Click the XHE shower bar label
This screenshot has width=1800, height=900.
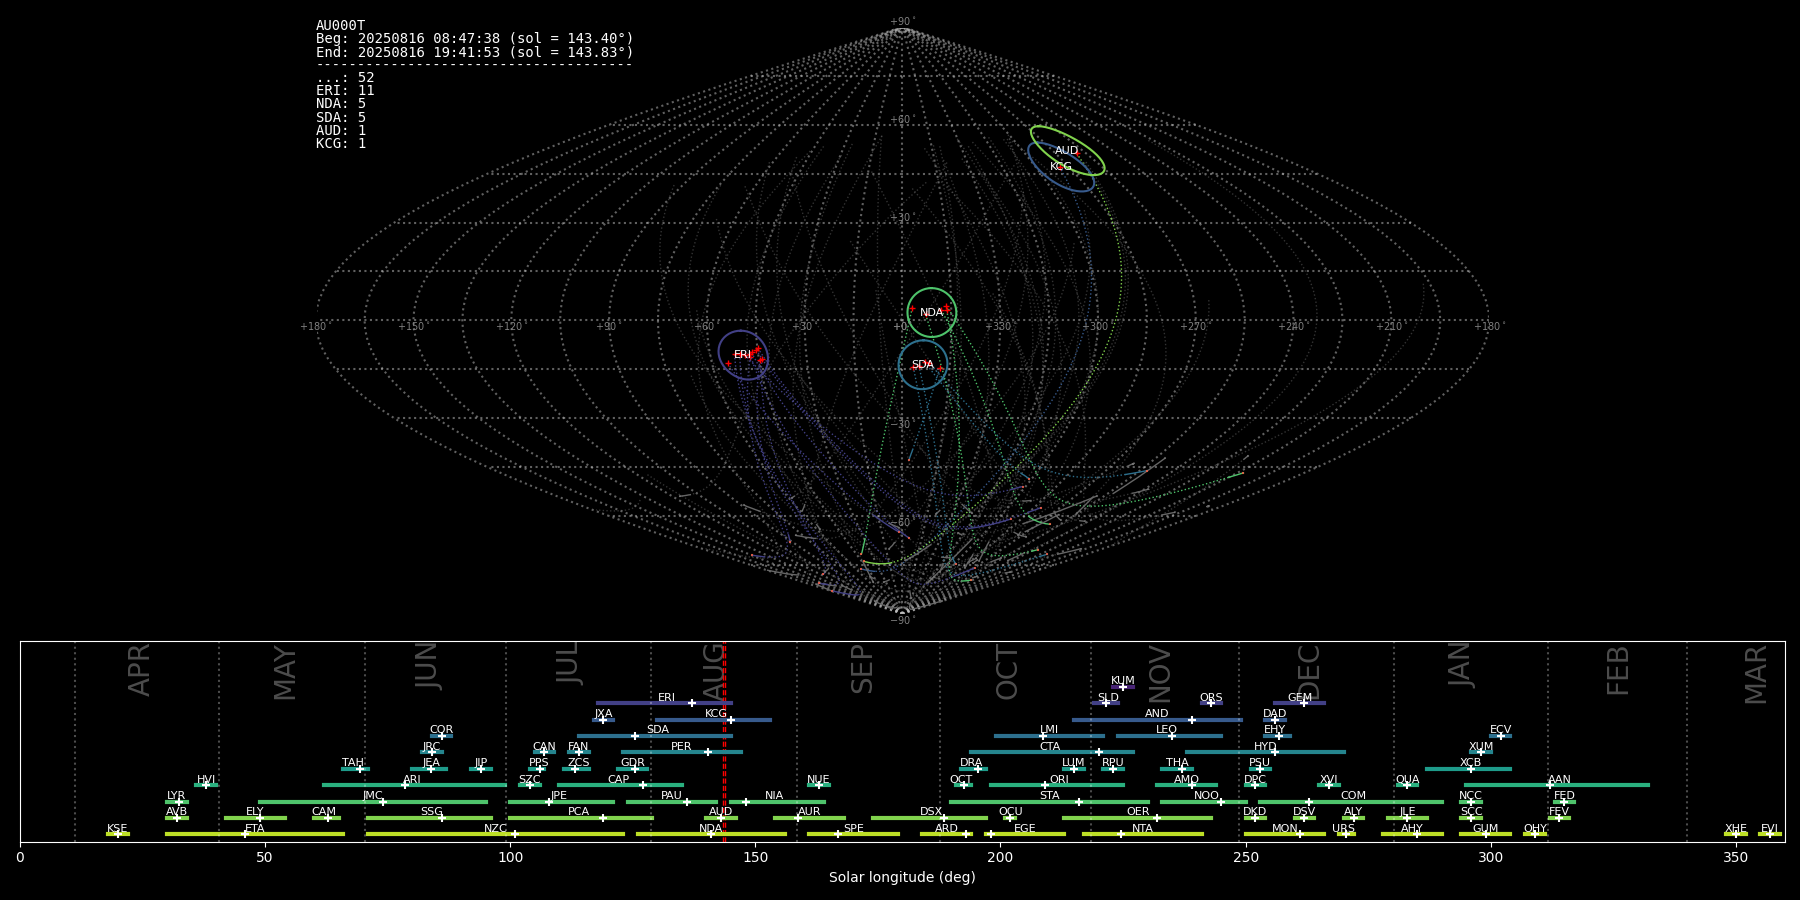pyautogui.click(x=1736, y=829)
